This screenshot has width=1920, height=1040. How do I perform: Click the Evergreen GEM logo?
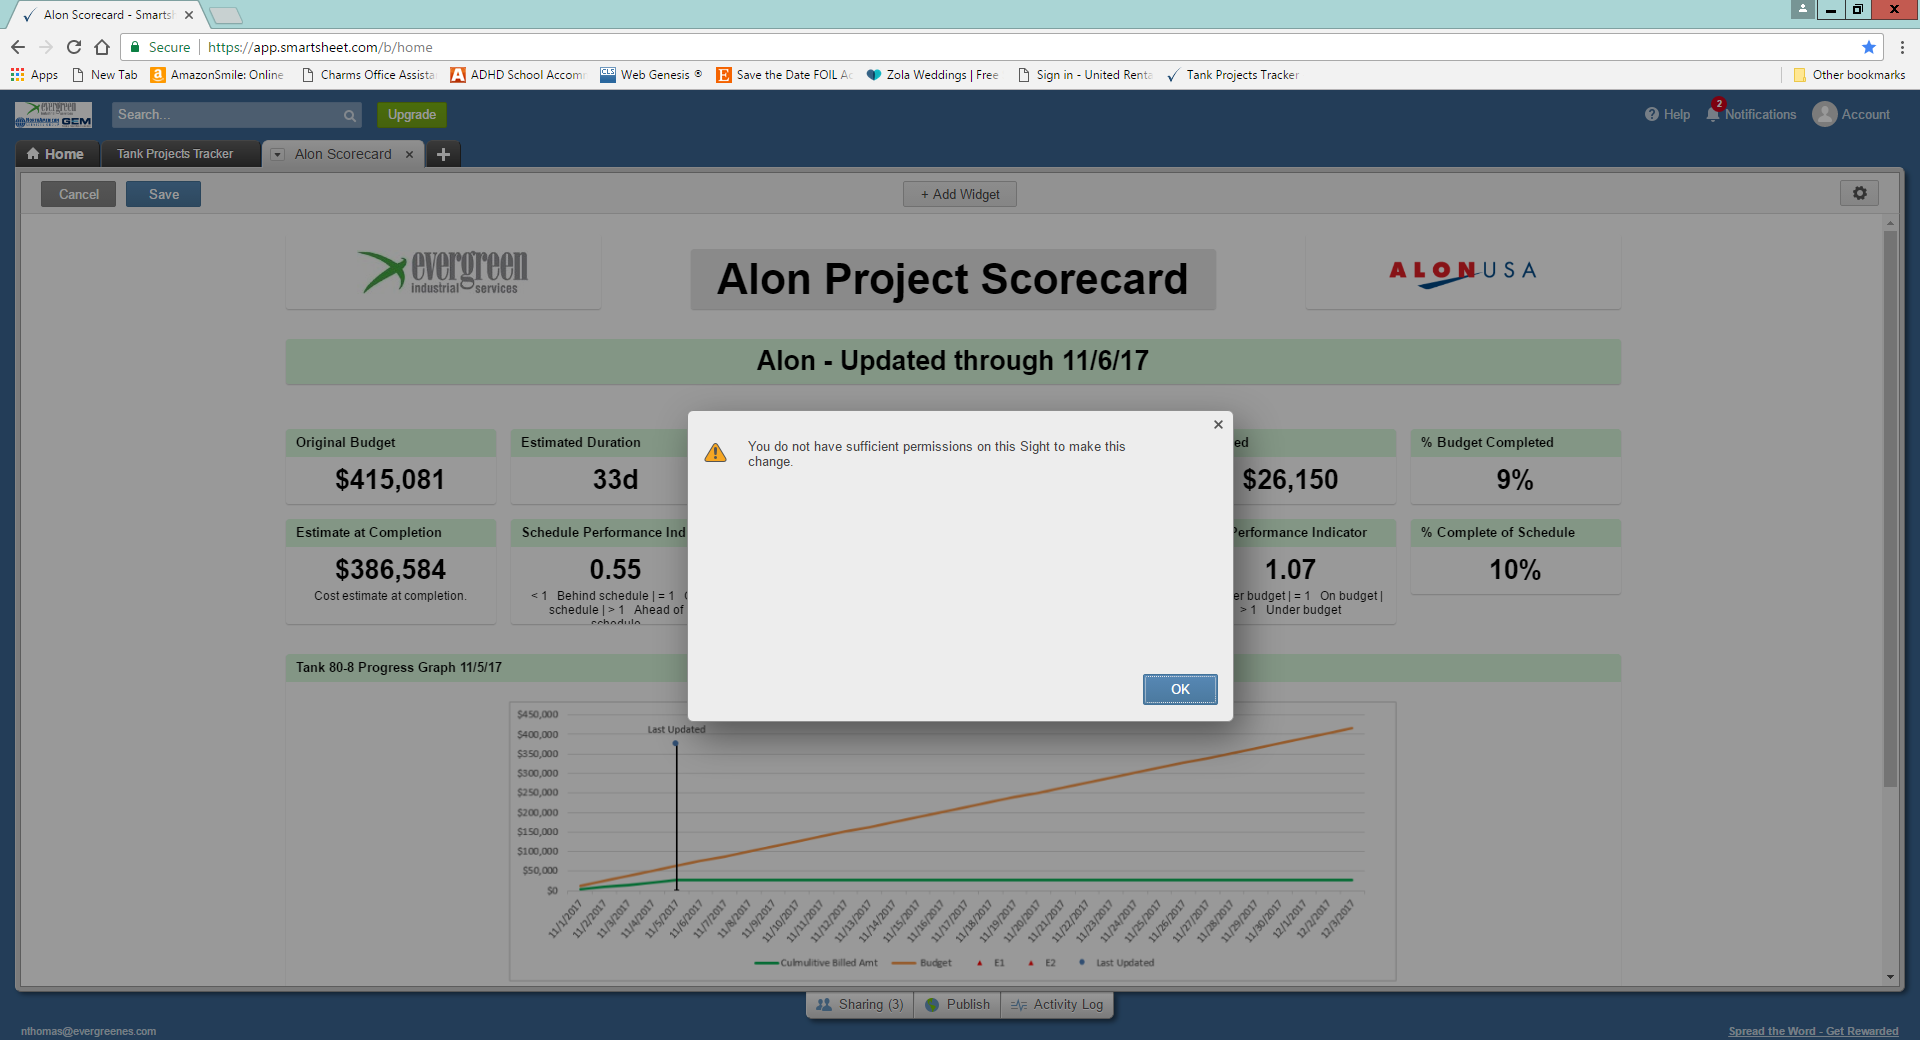[x=54, y=114]
